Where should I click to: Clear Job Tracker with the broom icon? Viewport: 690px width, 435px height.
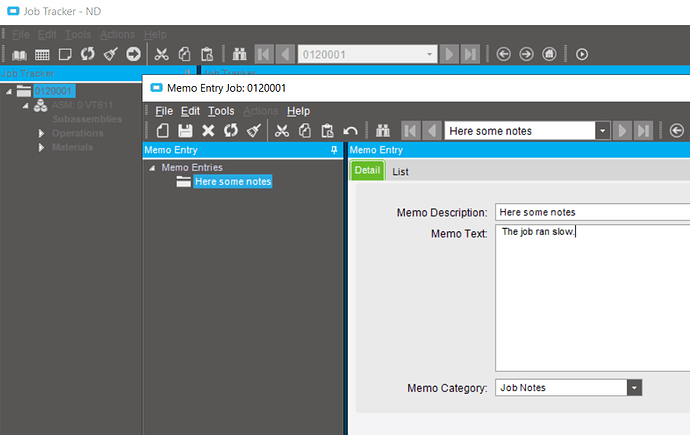click(110, 54)
